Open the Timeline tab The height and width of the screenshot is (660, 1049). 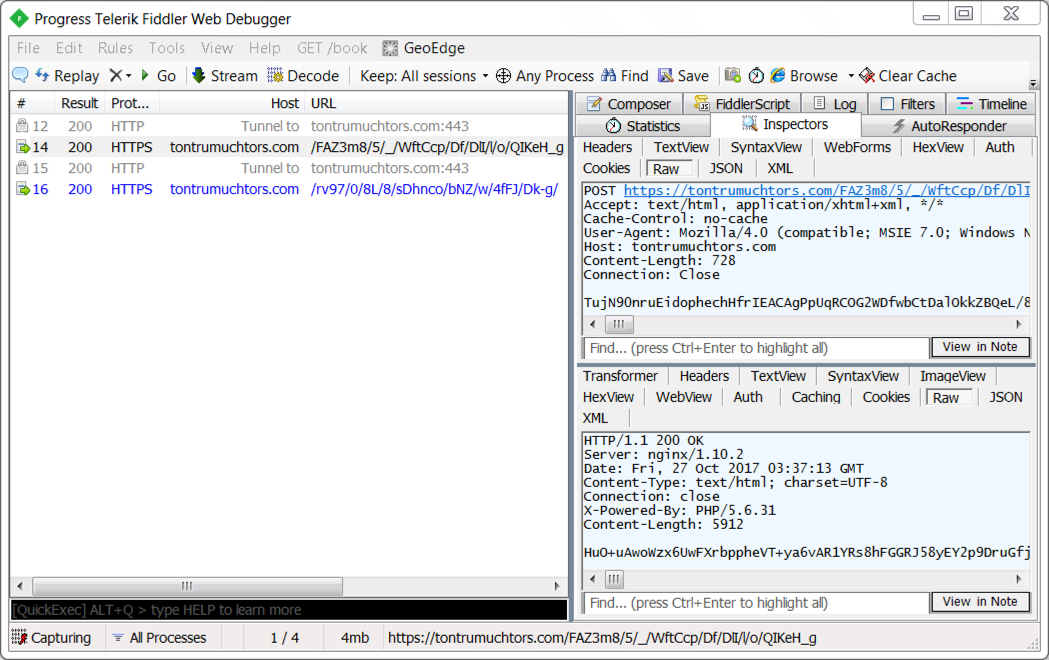point(991,104)
